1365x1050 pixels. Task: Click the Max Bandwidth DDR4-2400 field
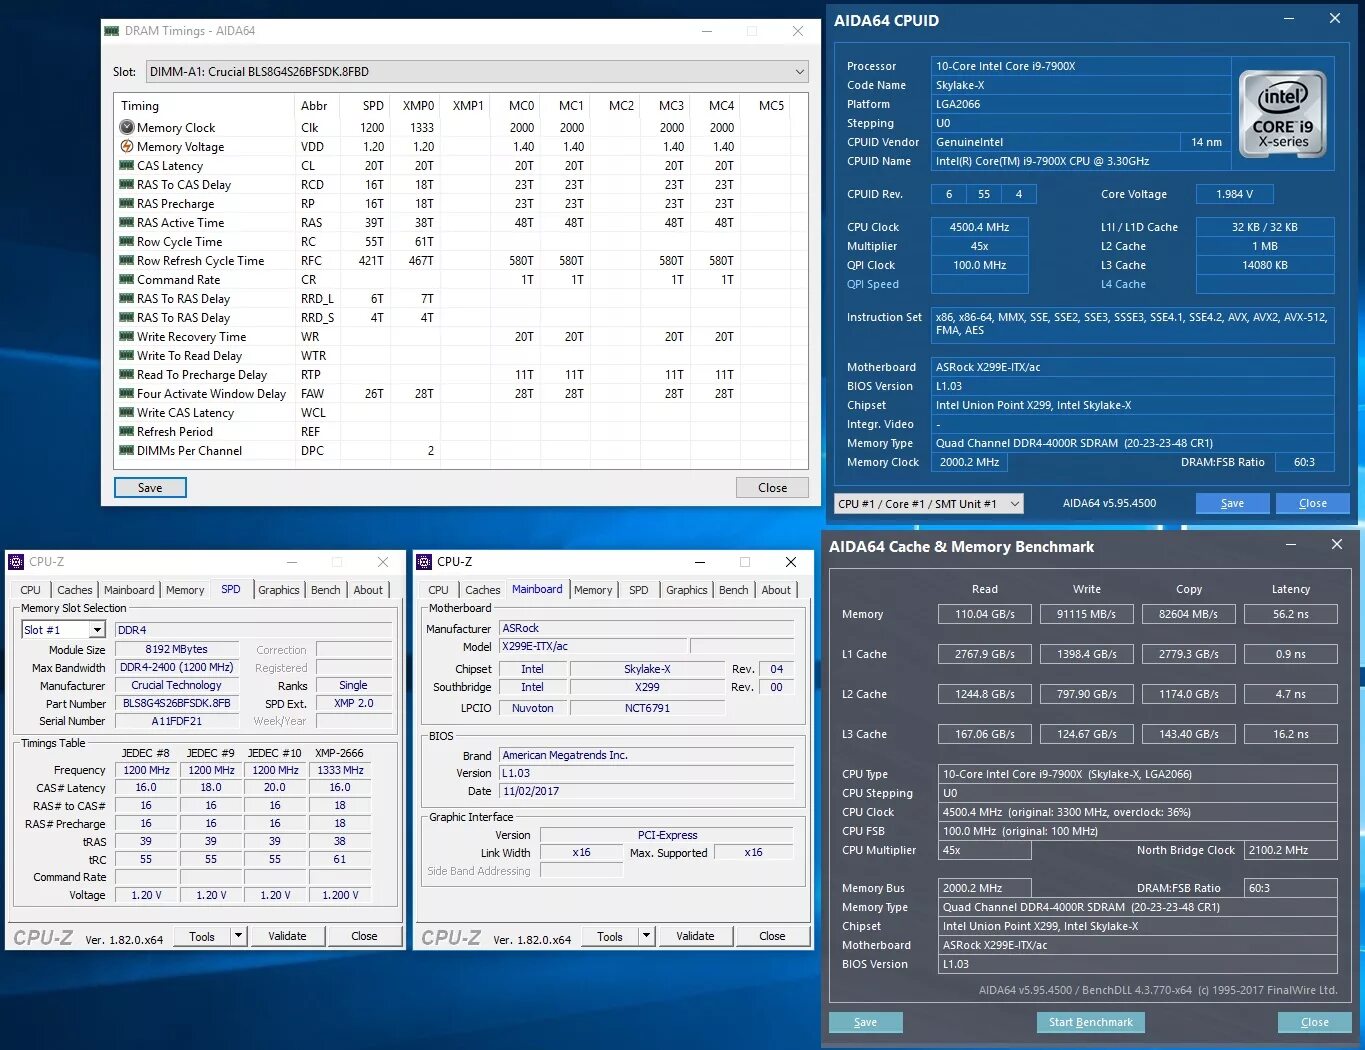point(177,668)
